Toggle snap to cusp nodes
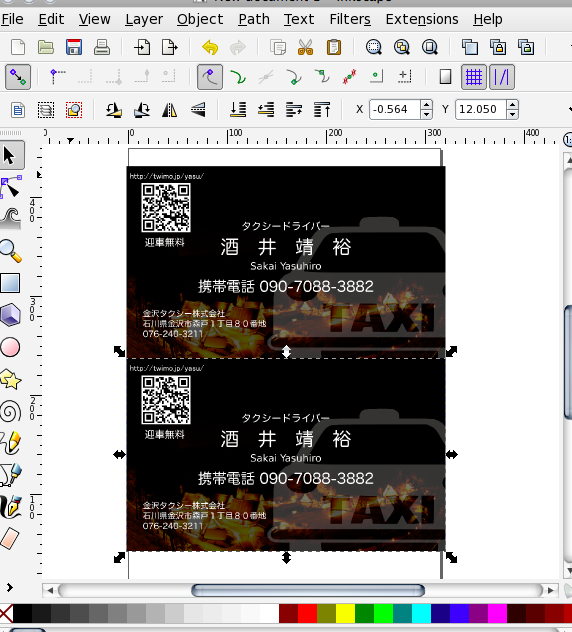 pos(293,77)
